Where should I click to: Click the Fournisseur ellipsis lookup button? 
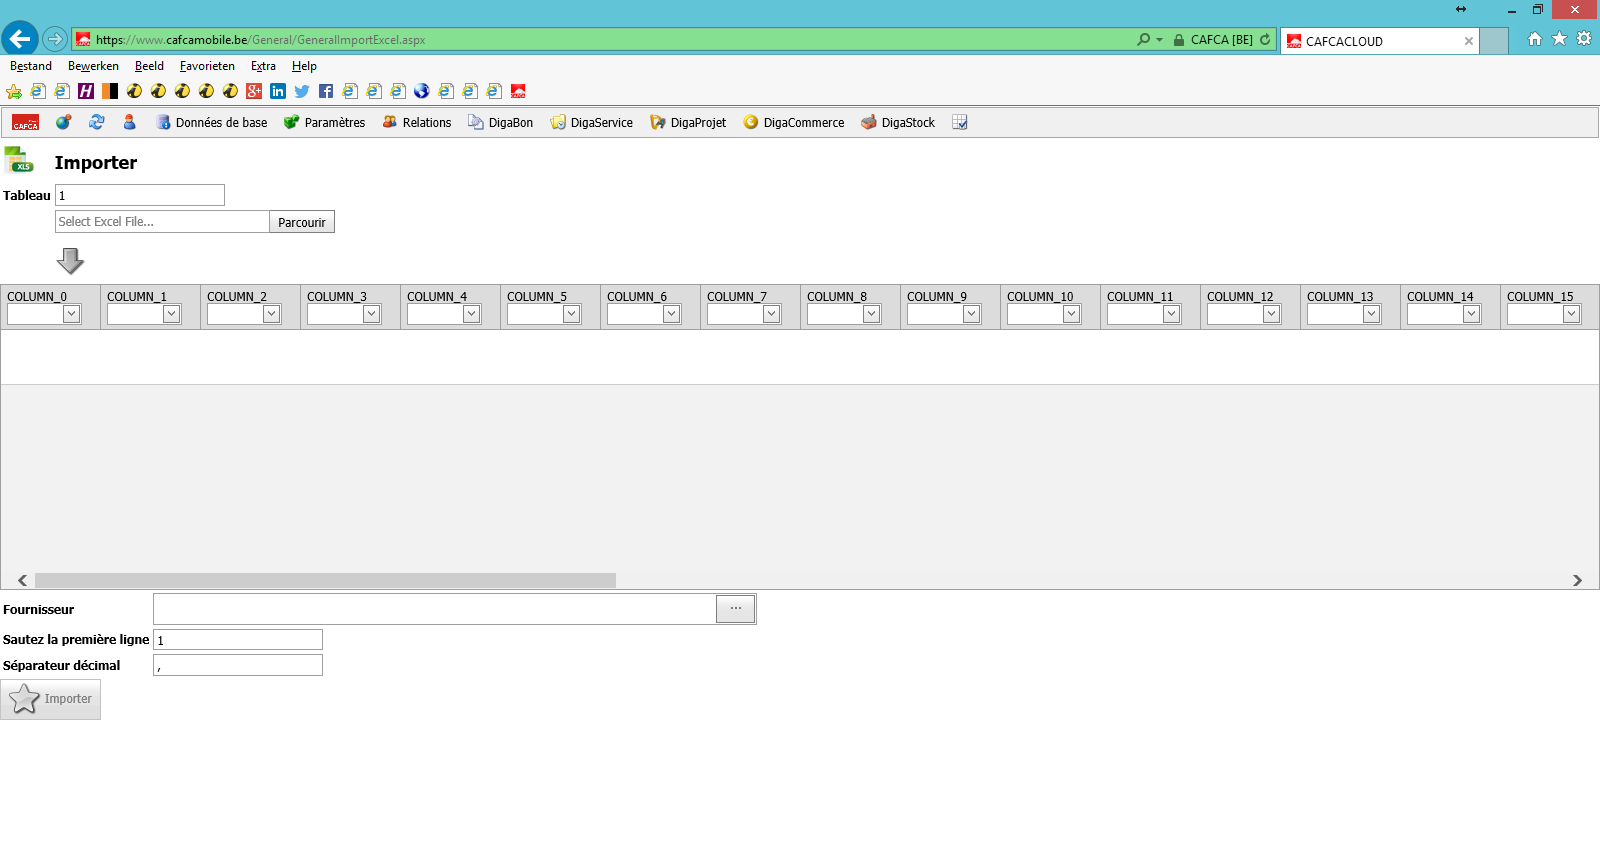[736, 609]
